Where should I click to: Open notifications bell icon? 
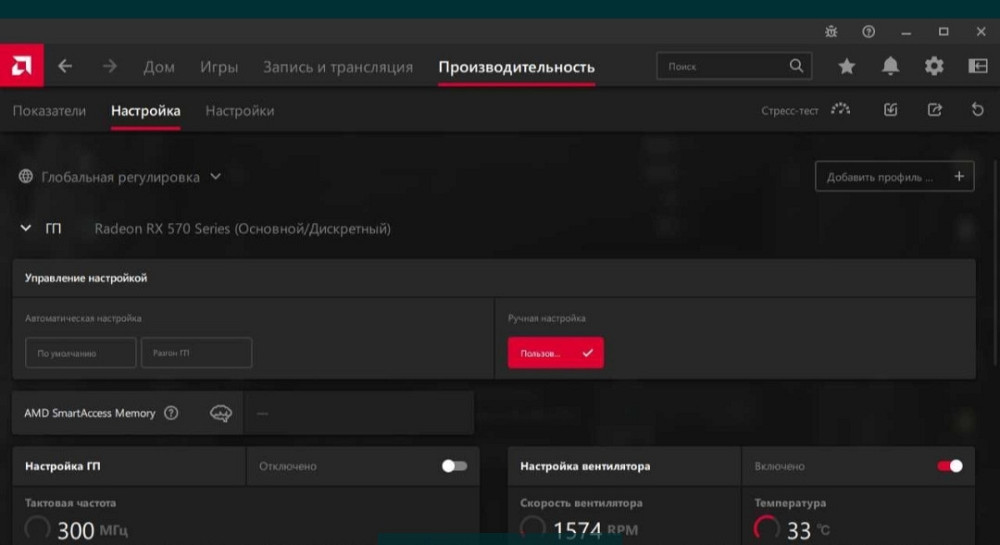890,66
